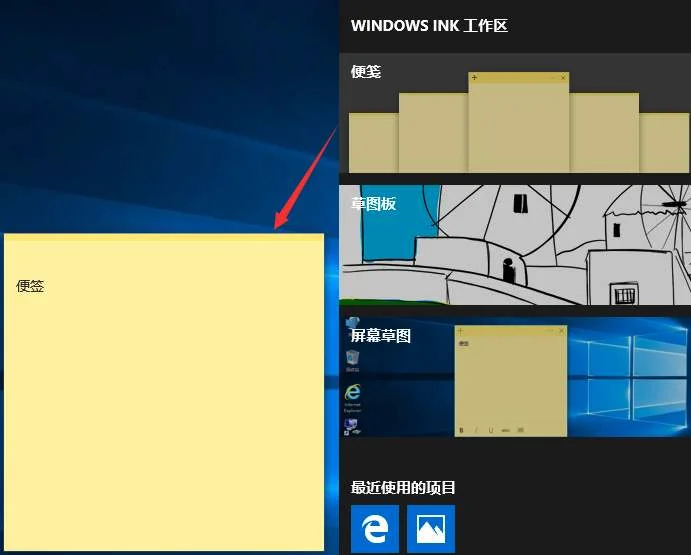Click the WINDOWS INK 工作区 heading
This screenshot has height=555, width=691.
(429, 26)
